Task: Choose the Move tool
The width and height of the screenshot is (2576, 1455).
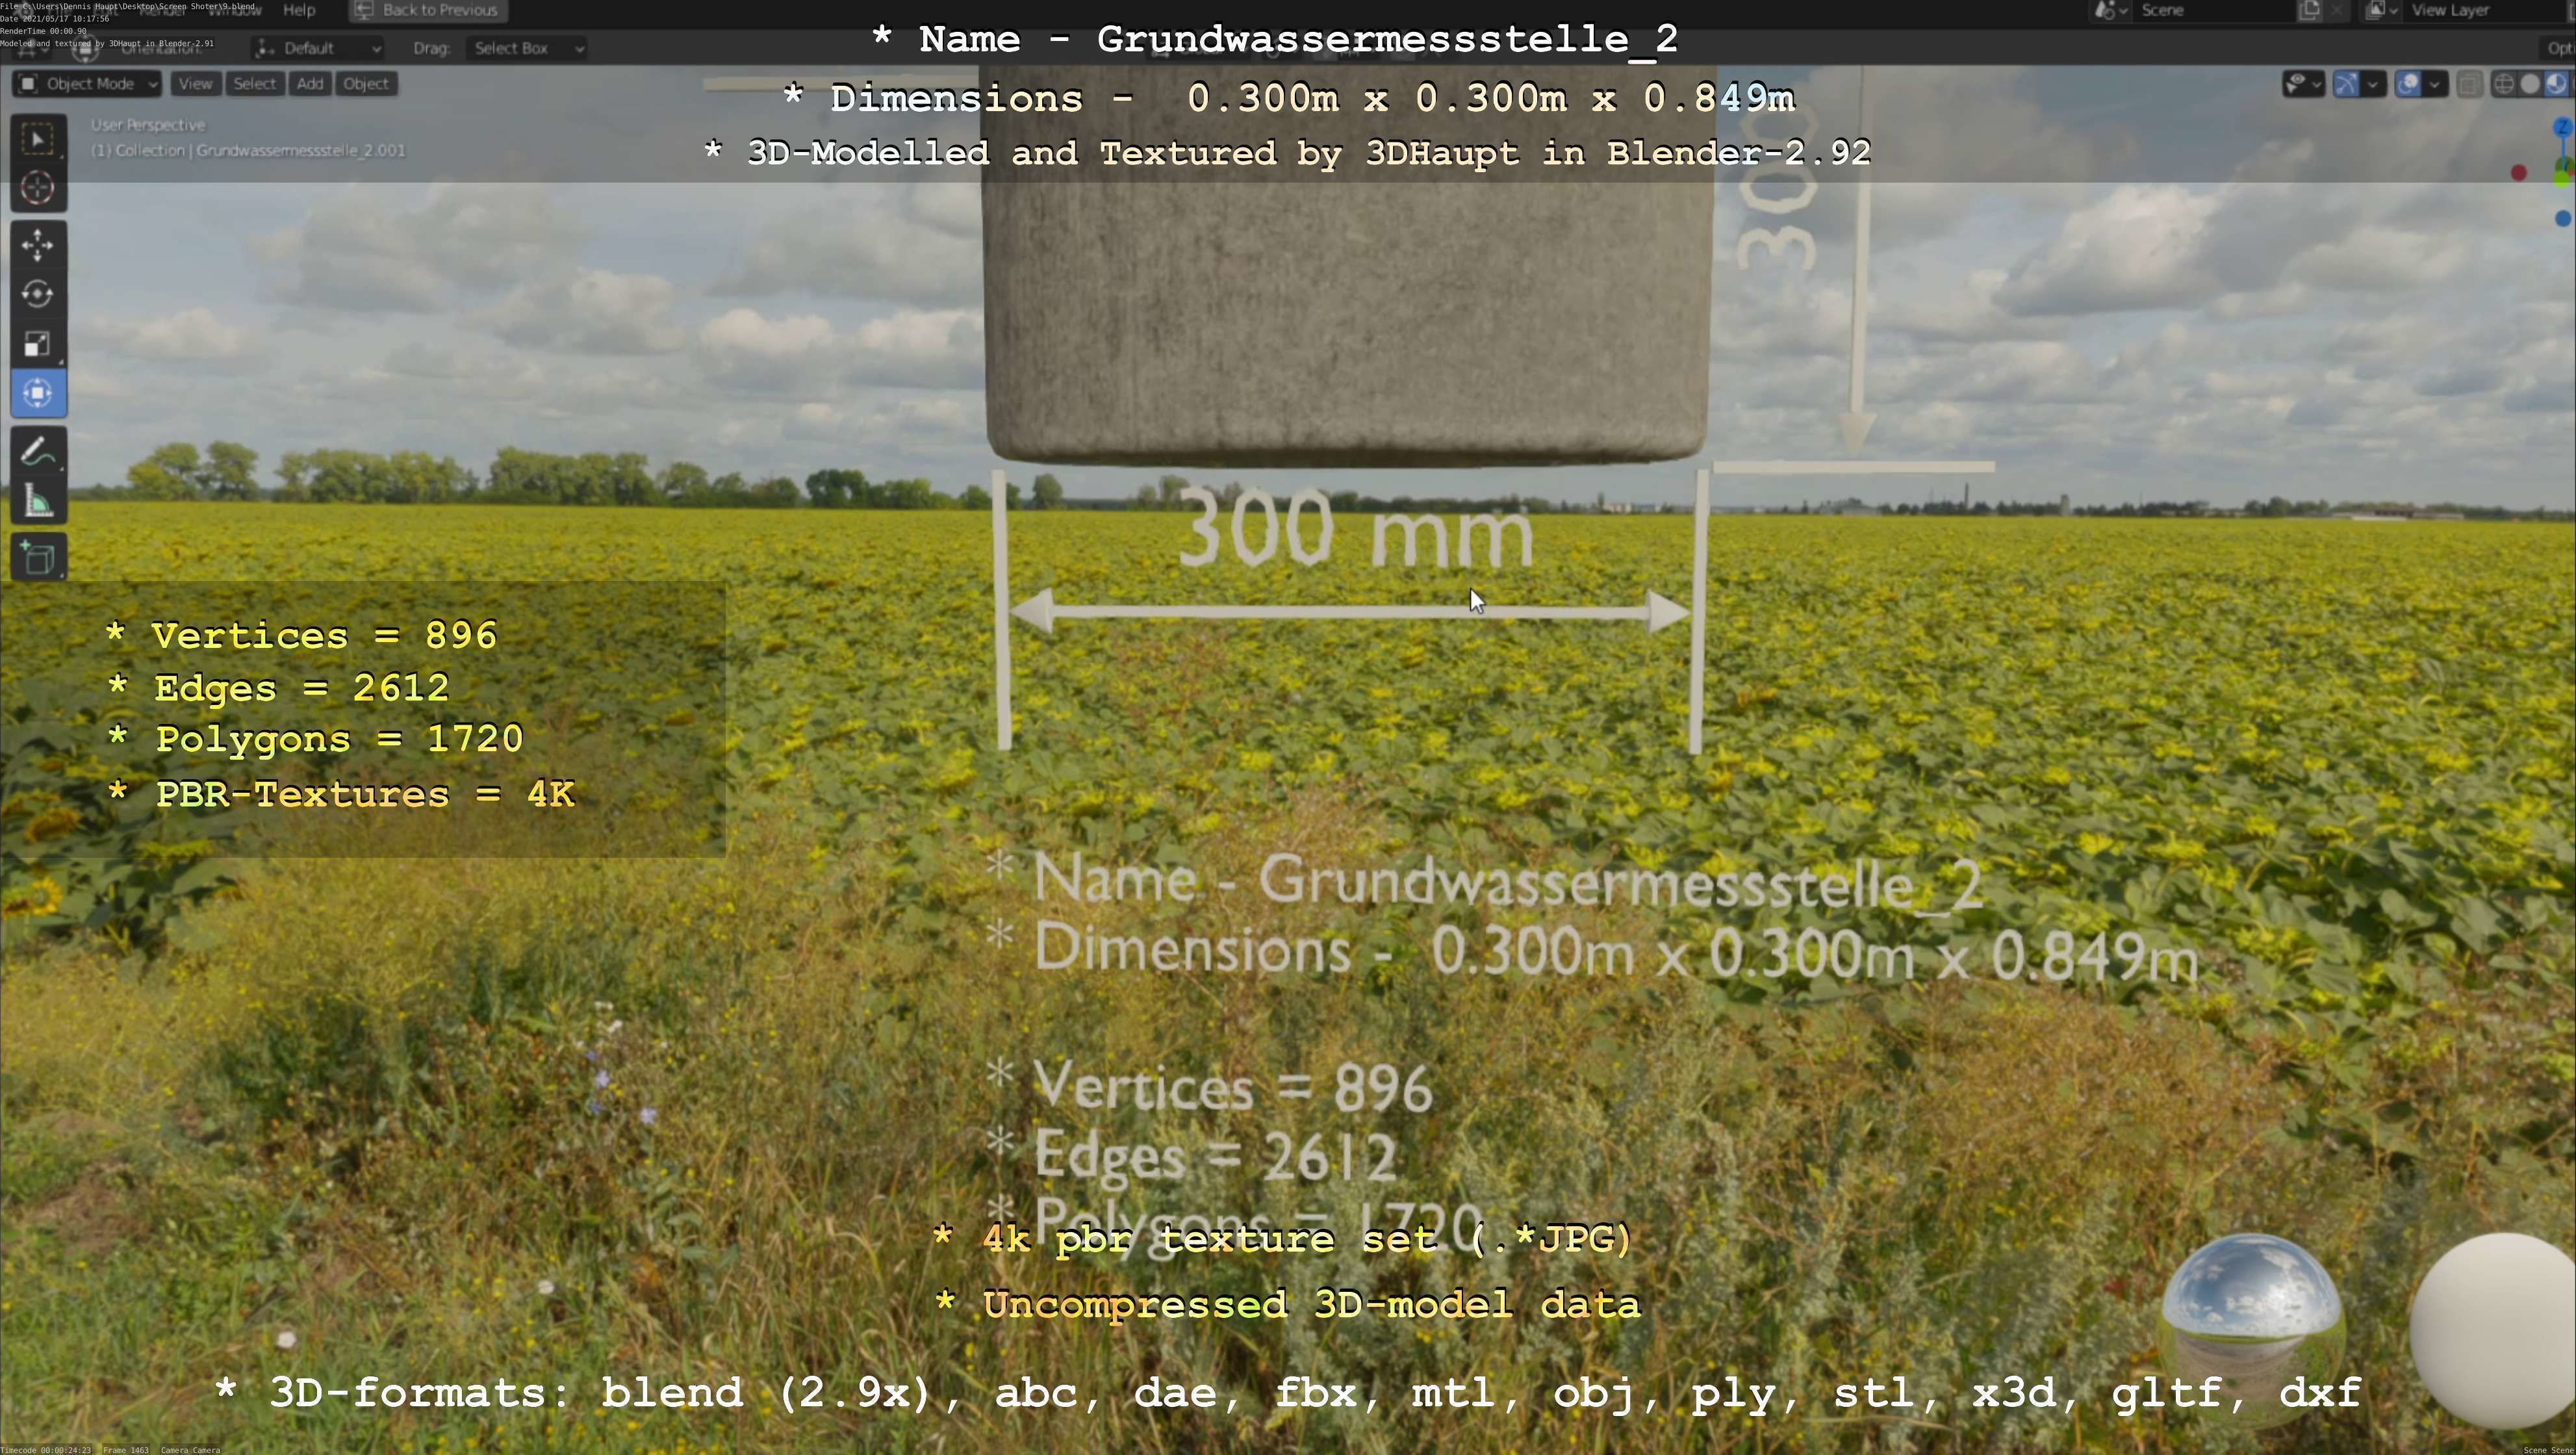Action: click(38, 245)
